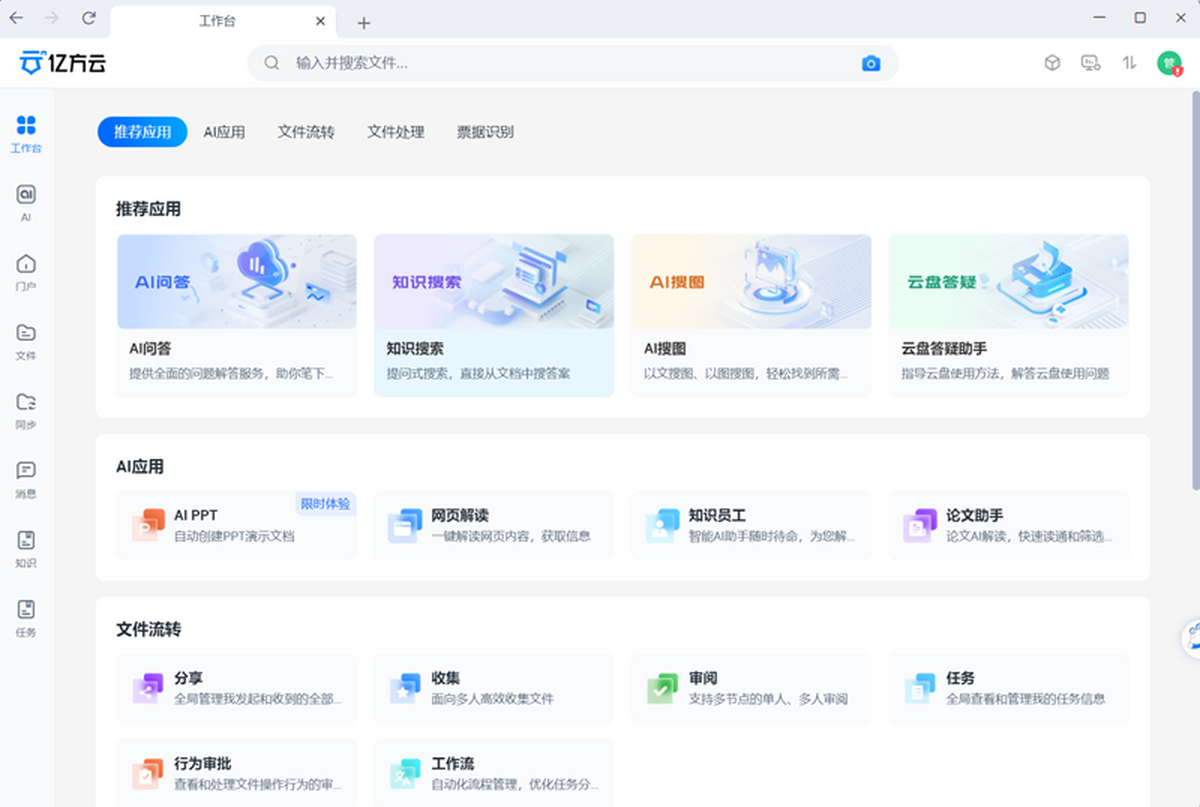The image size is (1200, 807).
Task: Click the camera image search icon
Action: click(x=871, y=63)
